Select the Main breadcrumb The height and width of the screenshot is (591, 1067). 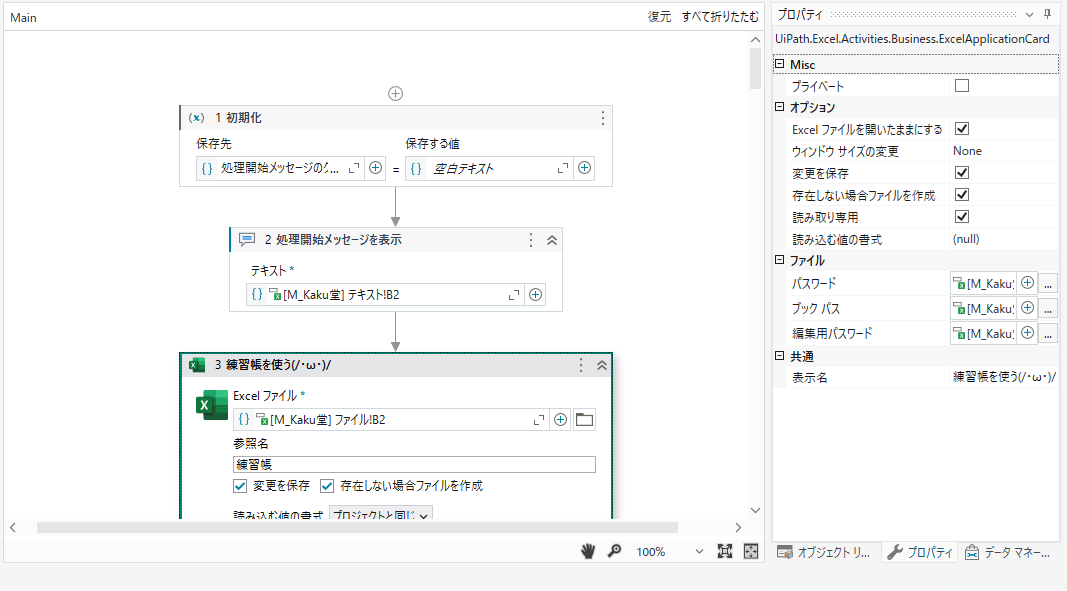point(23,18)
